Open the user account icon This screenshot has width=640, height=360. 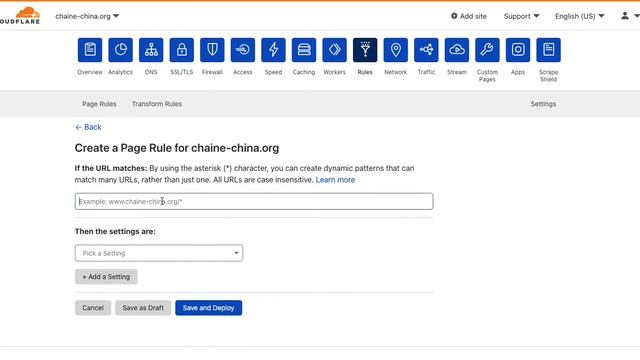click(x=624, y=16)
